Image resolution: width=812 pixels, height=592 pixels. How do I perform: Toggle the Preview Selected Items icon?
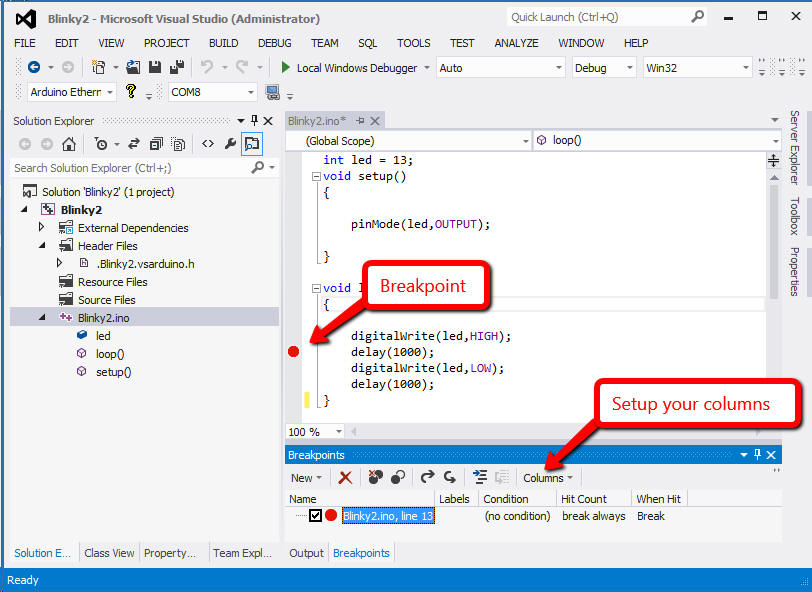click(252, 144)
